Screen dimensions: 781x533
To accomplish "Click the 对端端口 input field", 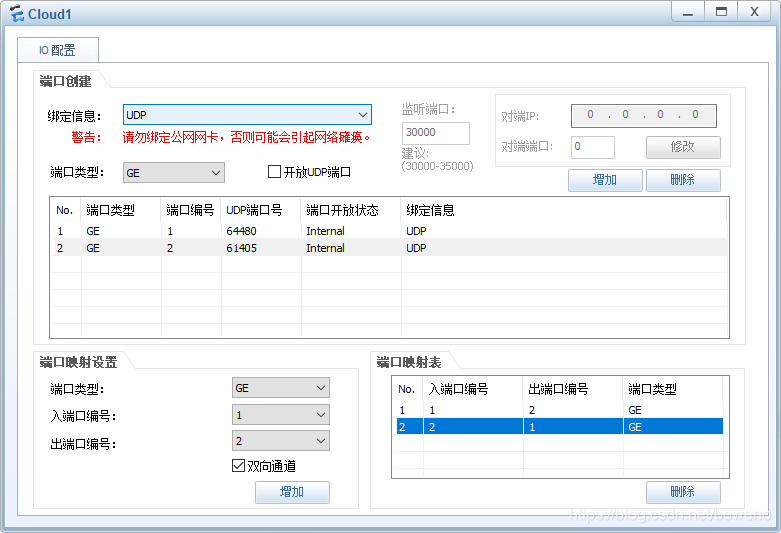I will click(x=593, y=147).
